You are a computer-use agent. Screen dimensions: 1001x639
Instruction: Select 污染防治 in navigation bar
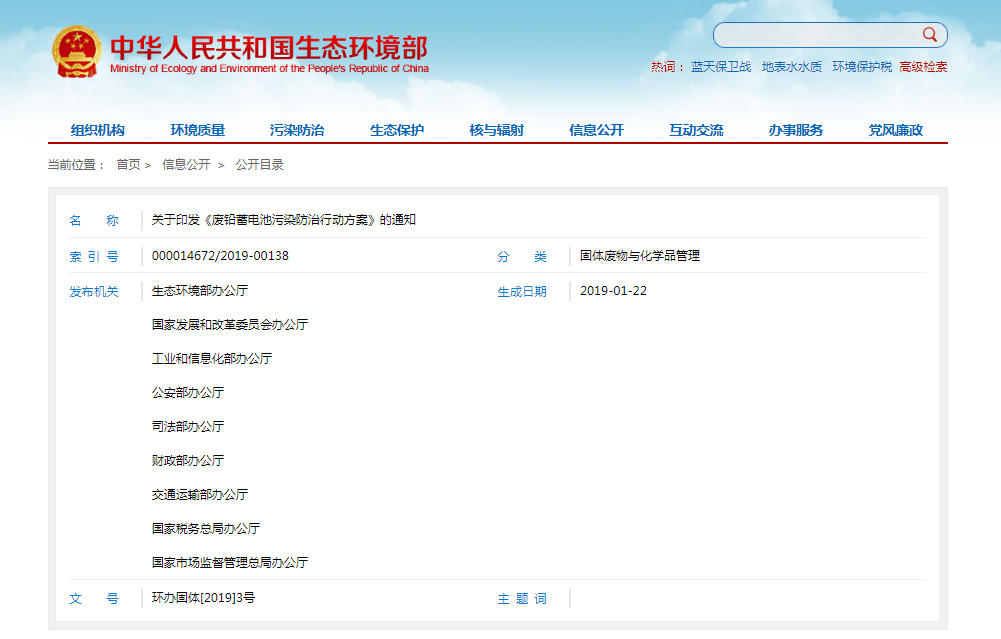coord(297,130)
